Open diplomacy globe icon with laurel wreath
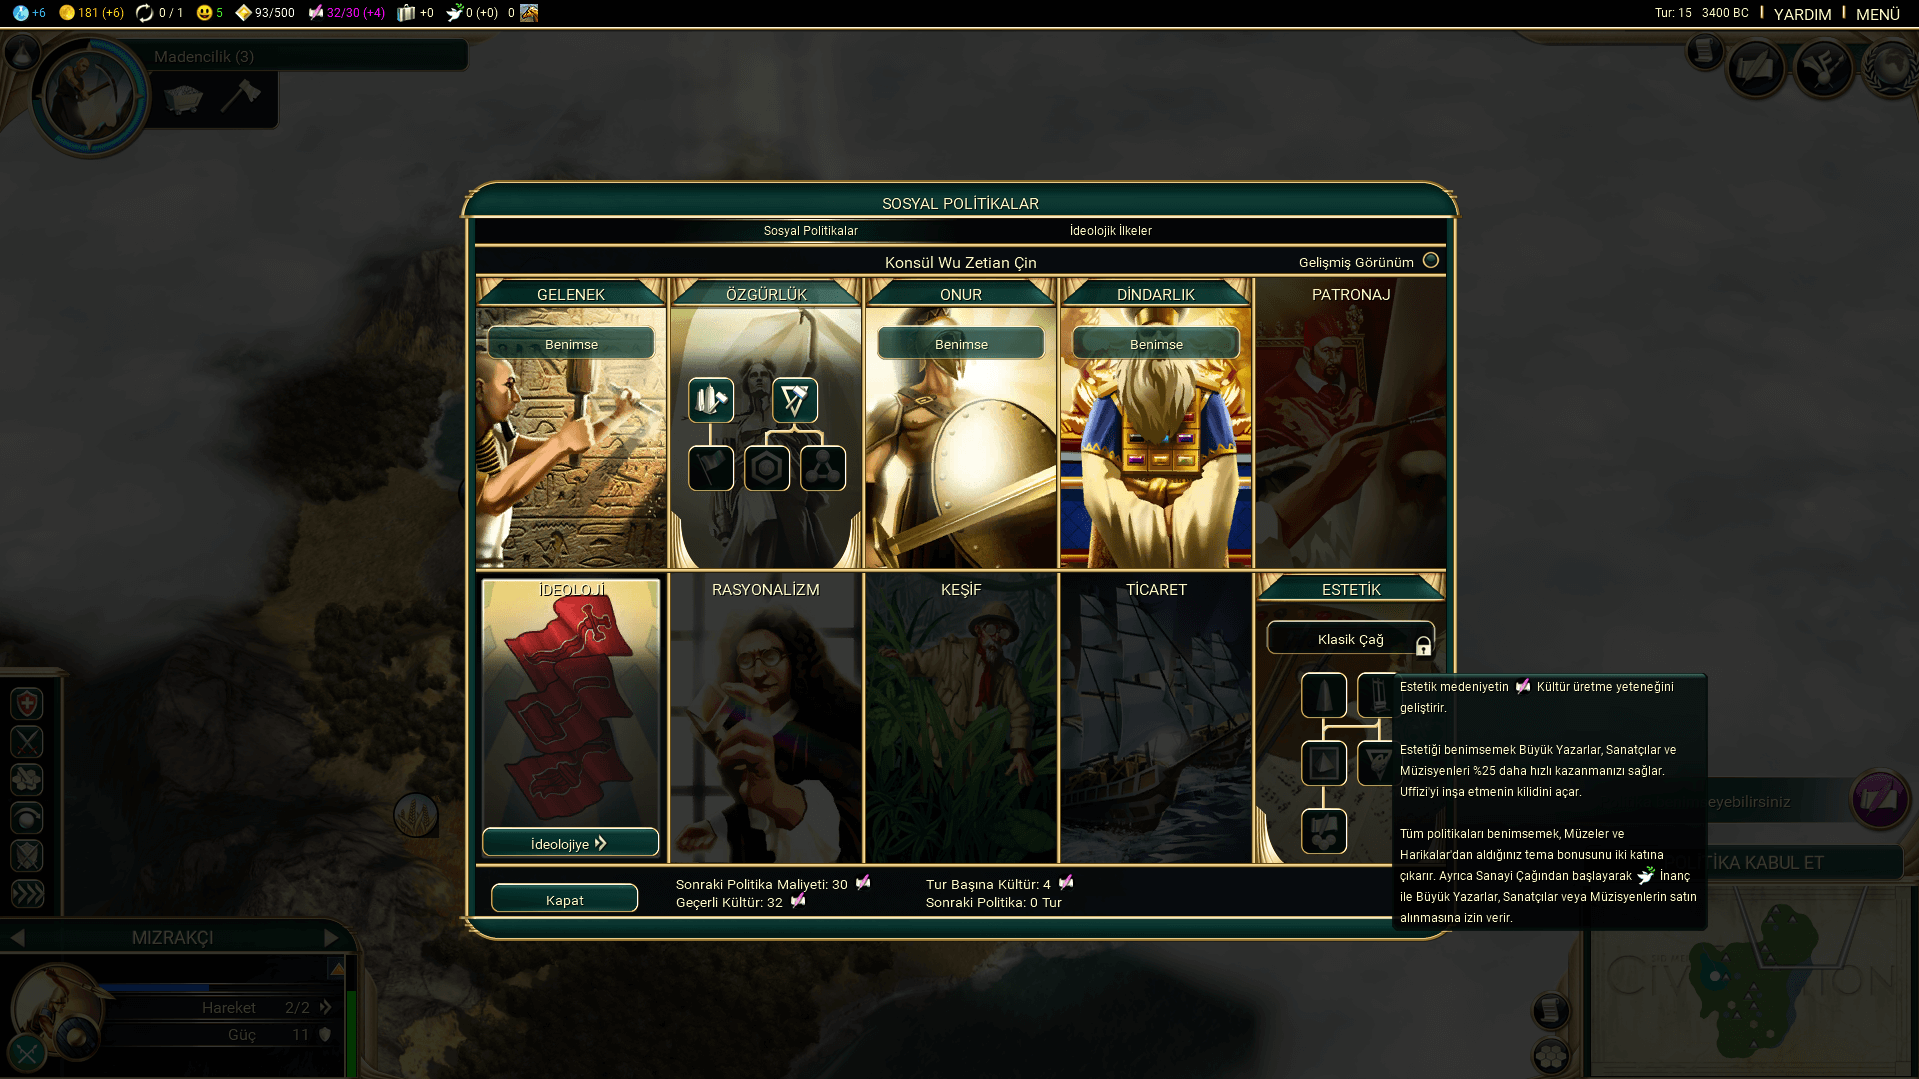The width and height of the screenshot is (1919, 1079). click(x=1891, y=68)
